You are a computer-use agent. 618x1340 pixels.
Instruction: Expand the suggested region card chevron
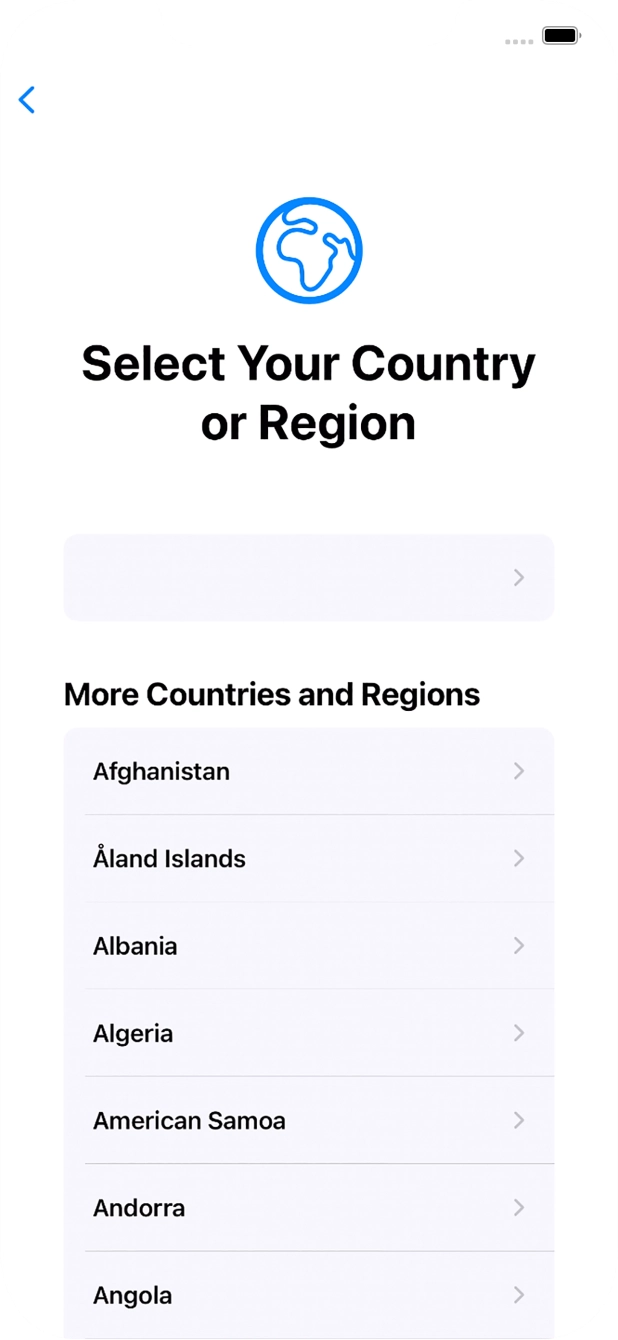(x=519, y=578)
